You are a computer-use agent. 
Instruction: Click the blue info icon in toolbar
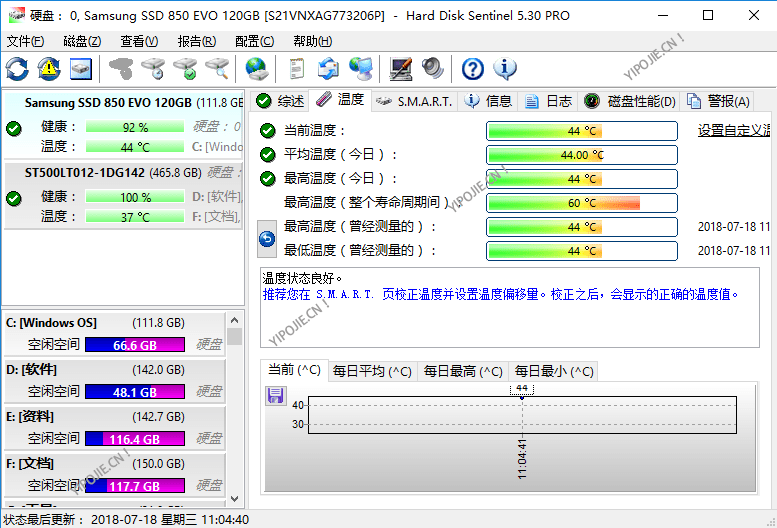(x=505, y=69)
